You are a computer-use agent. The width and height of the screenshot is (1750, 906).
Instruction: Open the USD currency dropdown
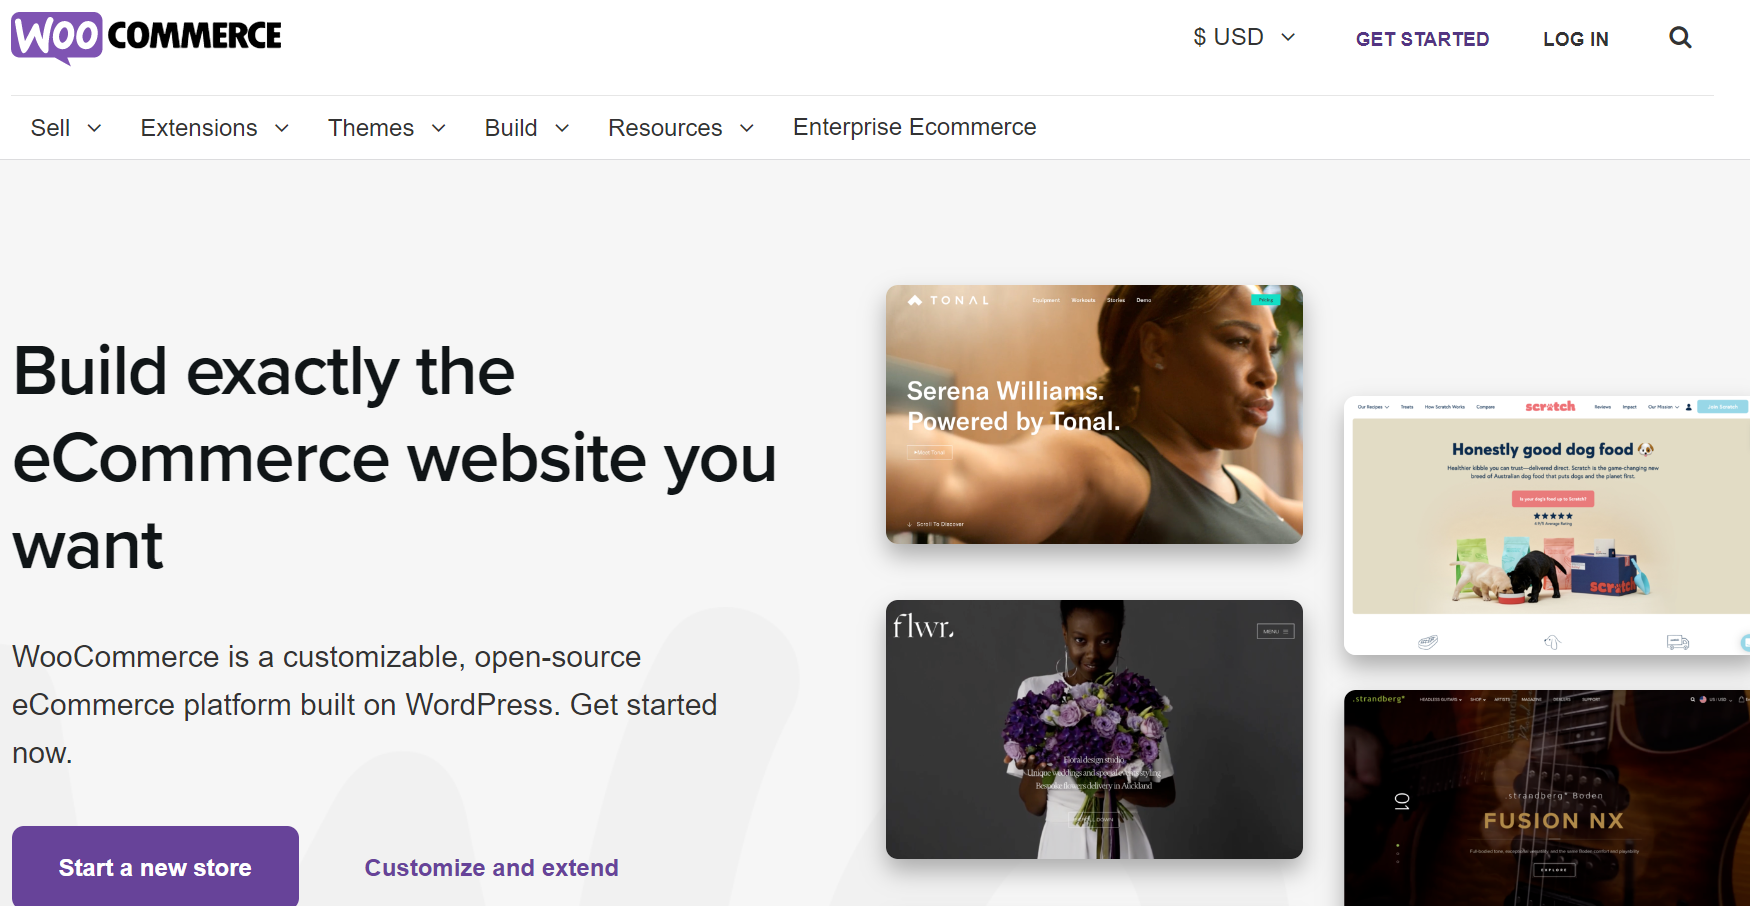tap(1244, 37)
